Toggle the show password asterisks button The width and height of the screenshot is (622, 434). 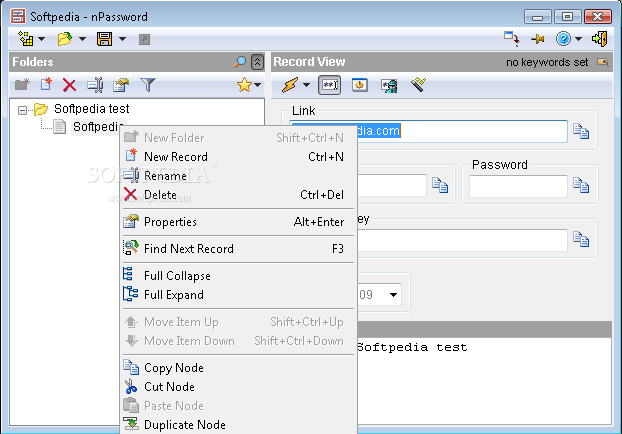click(330, 85)
